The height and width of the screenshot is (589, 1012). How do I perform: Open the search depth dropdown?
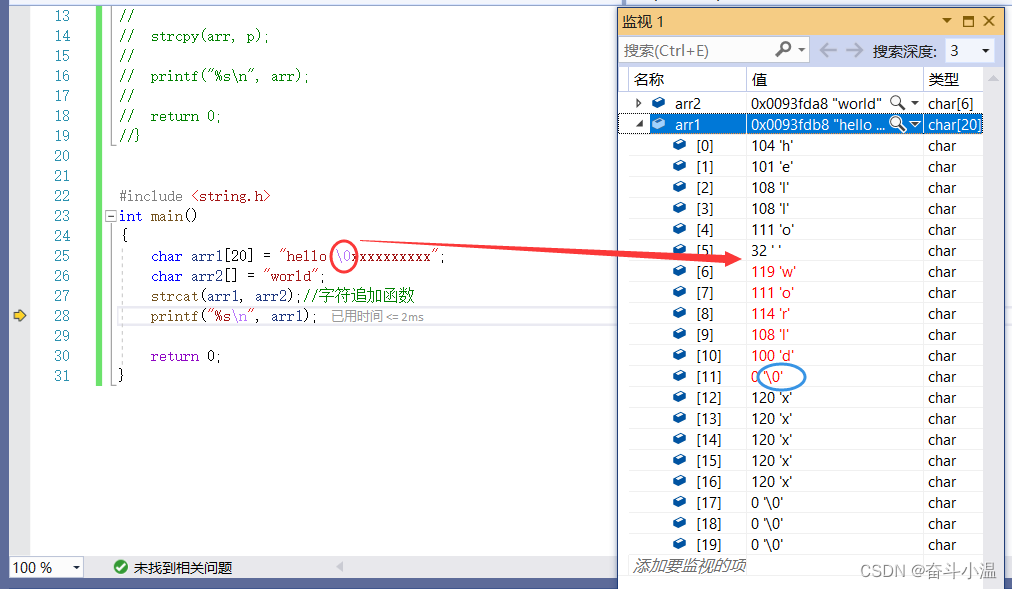[986, 50]
